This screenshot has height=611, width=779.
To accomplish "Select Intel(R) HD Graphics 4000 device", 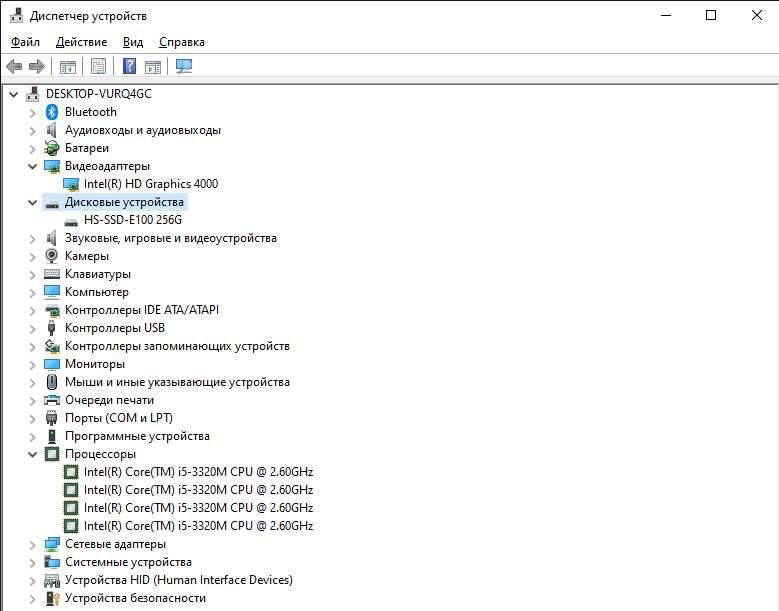I will [151, 184].
